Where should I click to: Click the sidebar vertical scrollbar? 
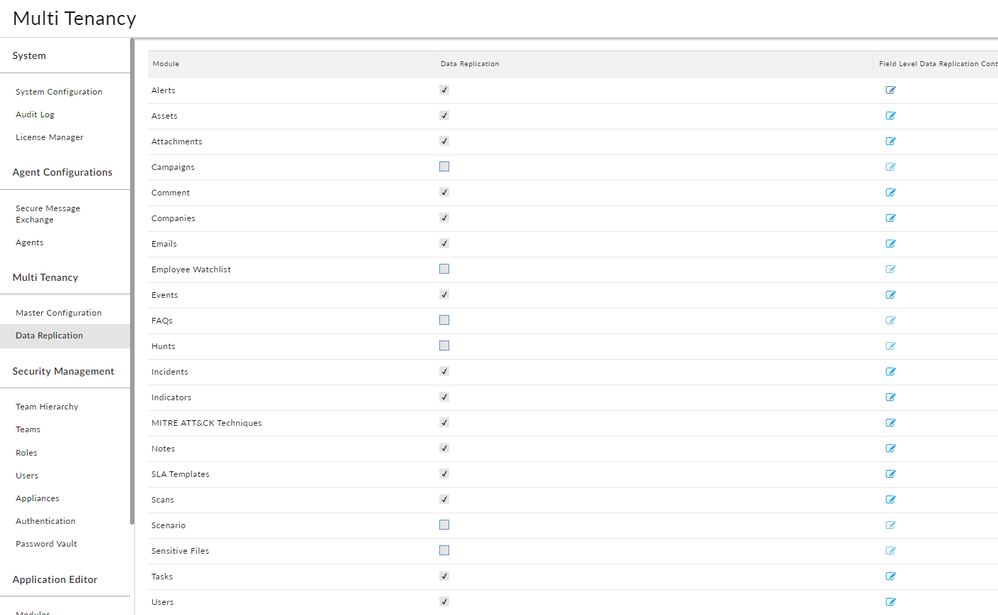coord(132,280)
